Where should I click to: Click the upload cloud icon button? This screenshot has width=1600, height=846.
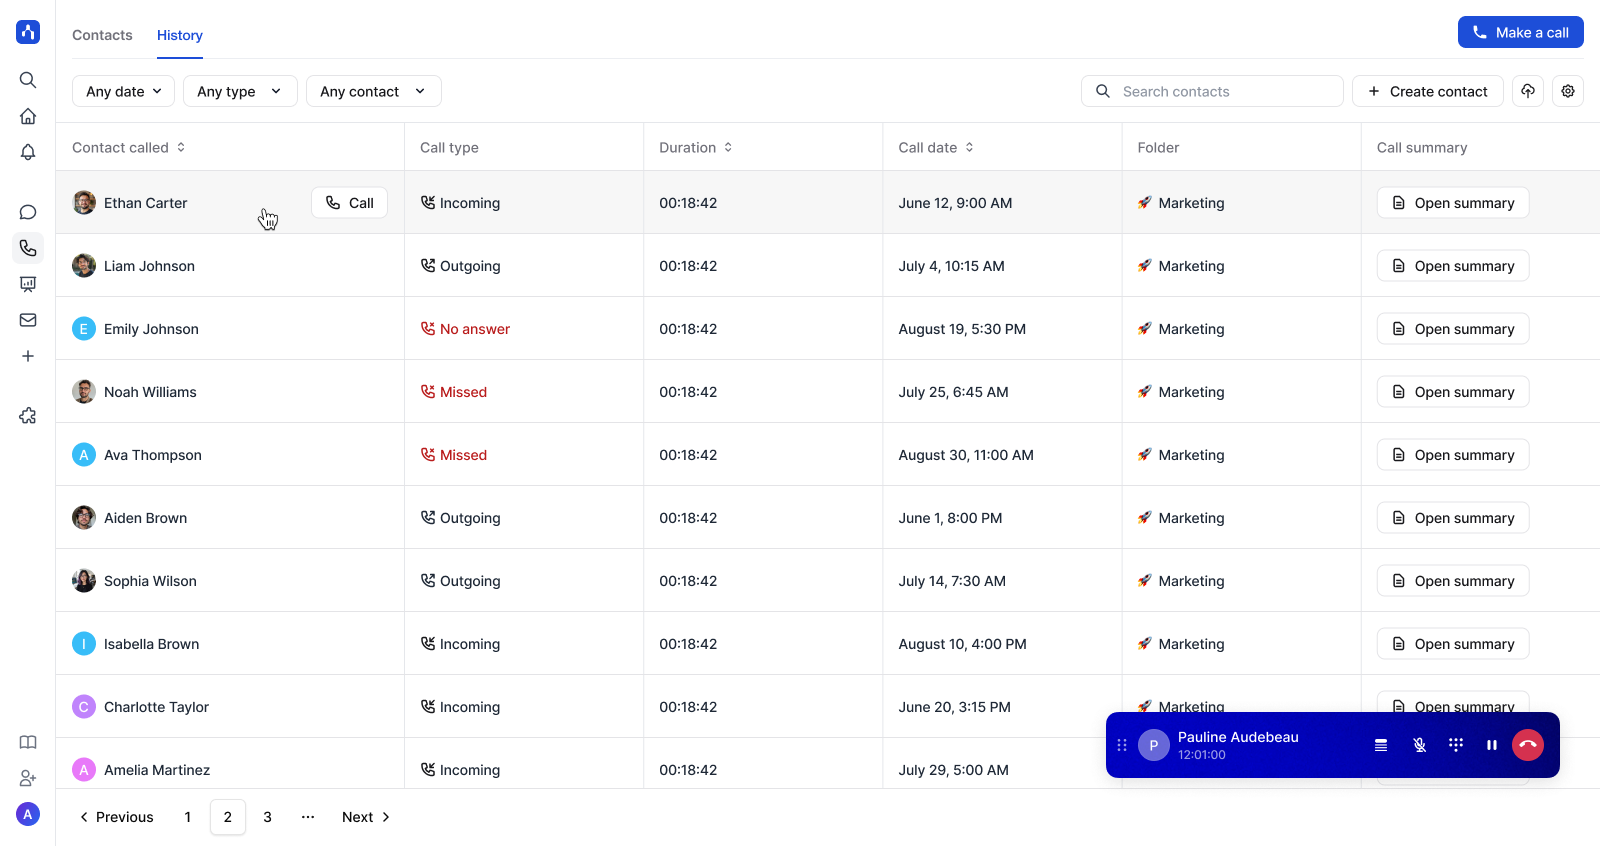click(x=1528, y=91)
